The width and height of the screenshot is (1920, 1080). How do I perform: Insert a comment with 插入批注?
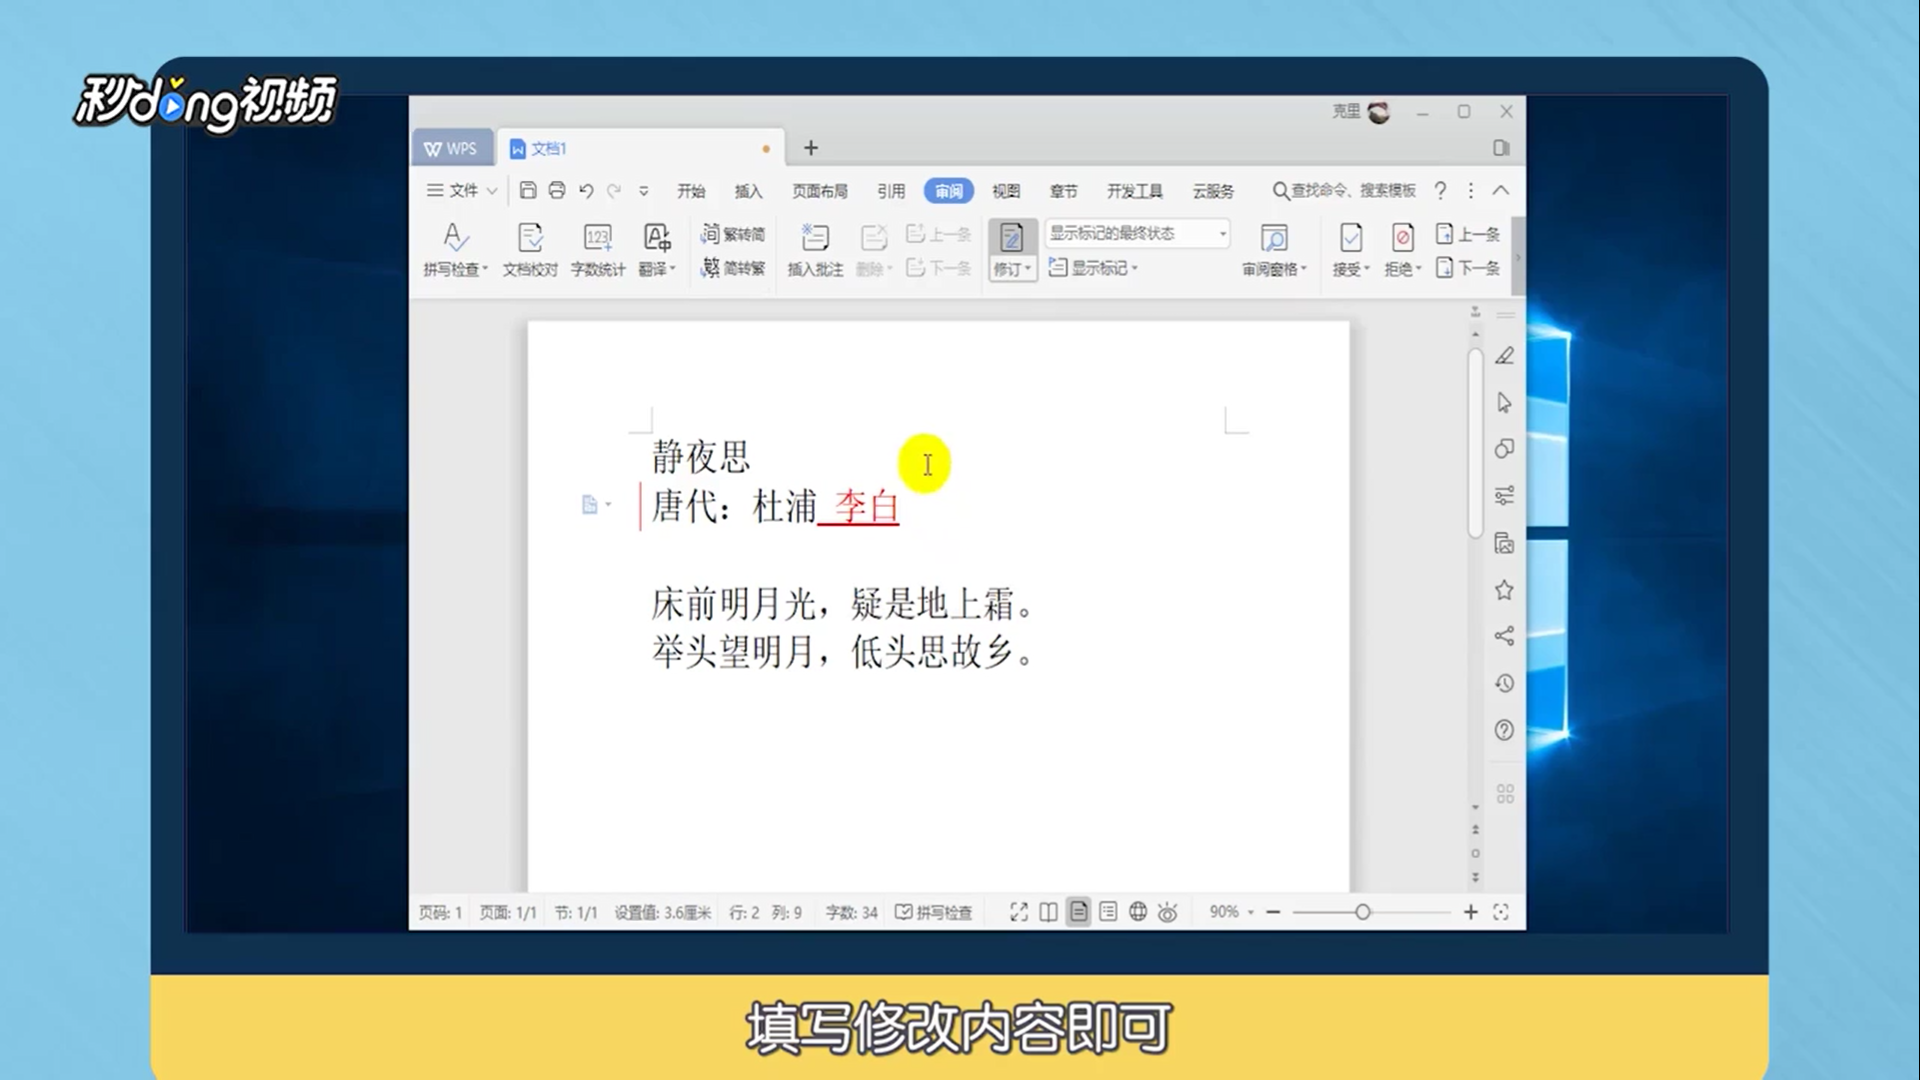pos(815,249)
